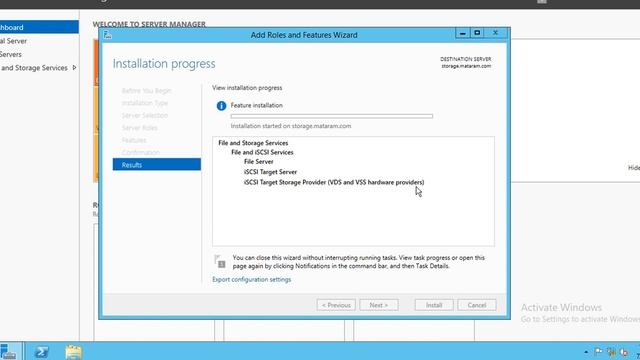Open the PowerShell icon on the taskbar
This screenshot has height=360, width=640.
(41, 351)
